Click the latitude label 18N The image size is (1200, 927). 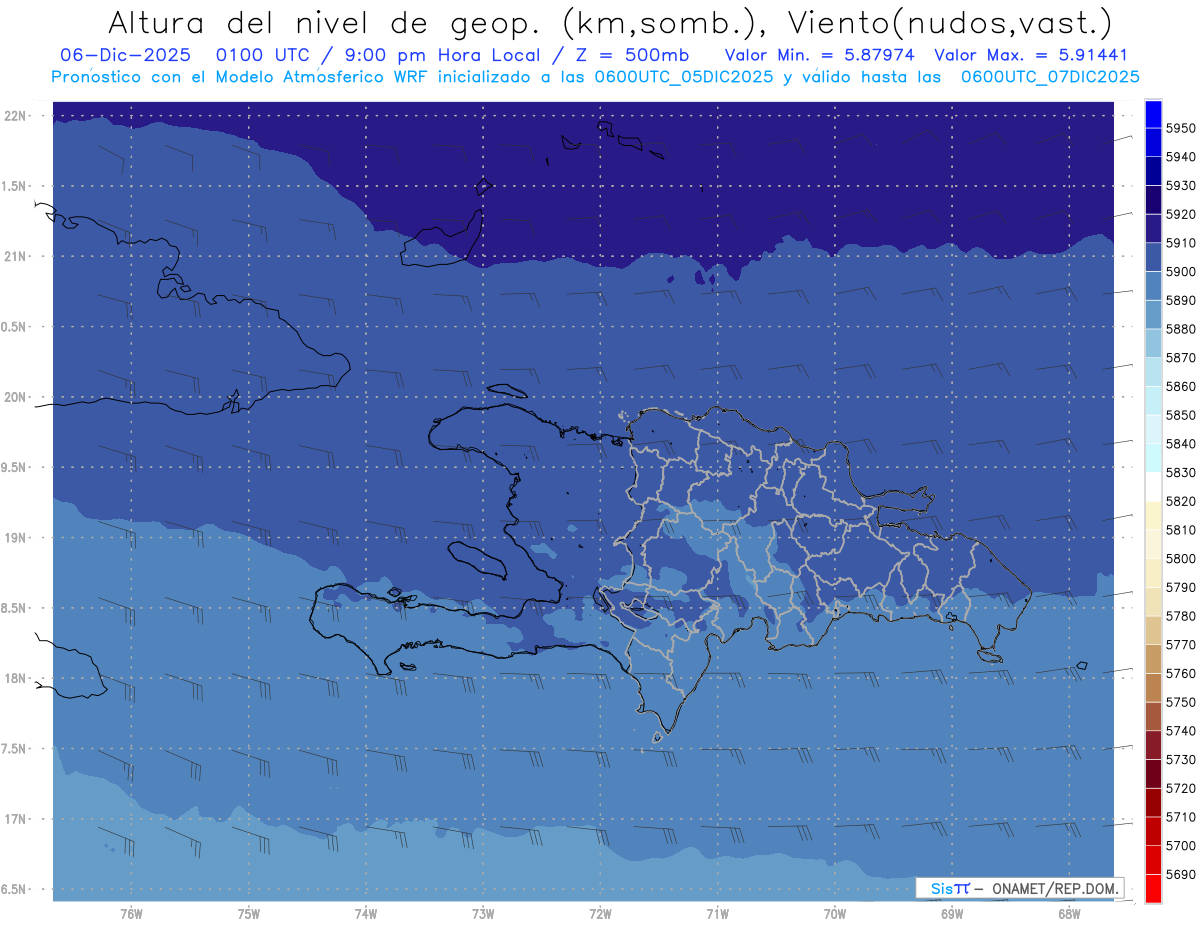(x=17, y=679)
